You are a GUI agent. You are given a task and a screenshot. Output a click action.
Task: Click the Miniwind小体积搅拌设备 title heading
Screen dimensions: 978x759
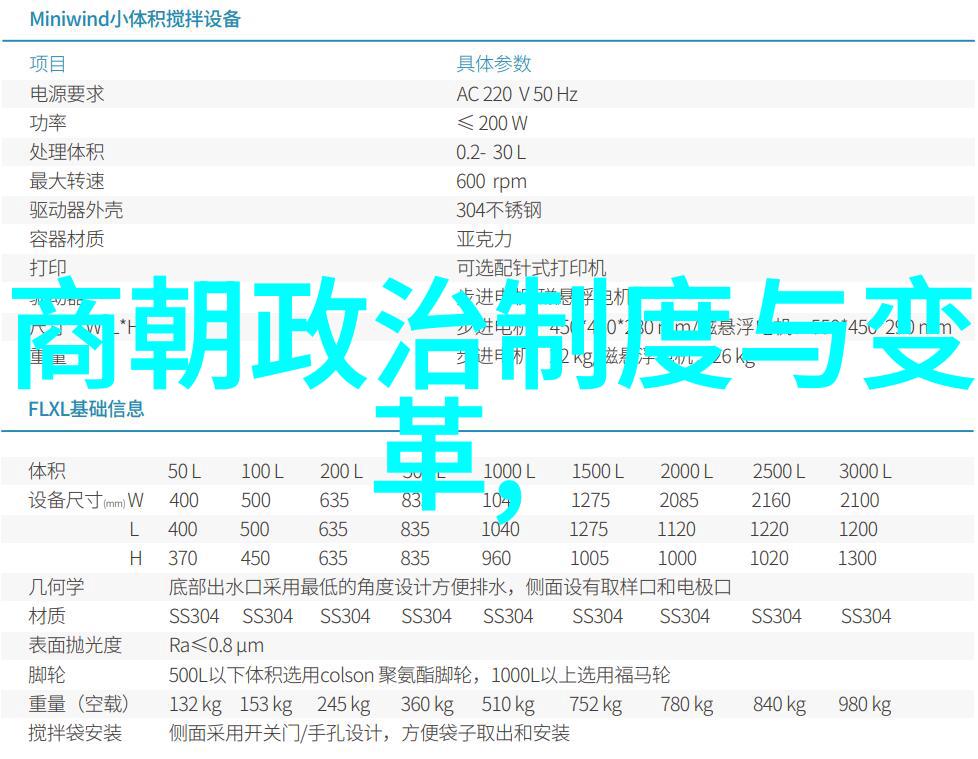click(x=135, y=19)
